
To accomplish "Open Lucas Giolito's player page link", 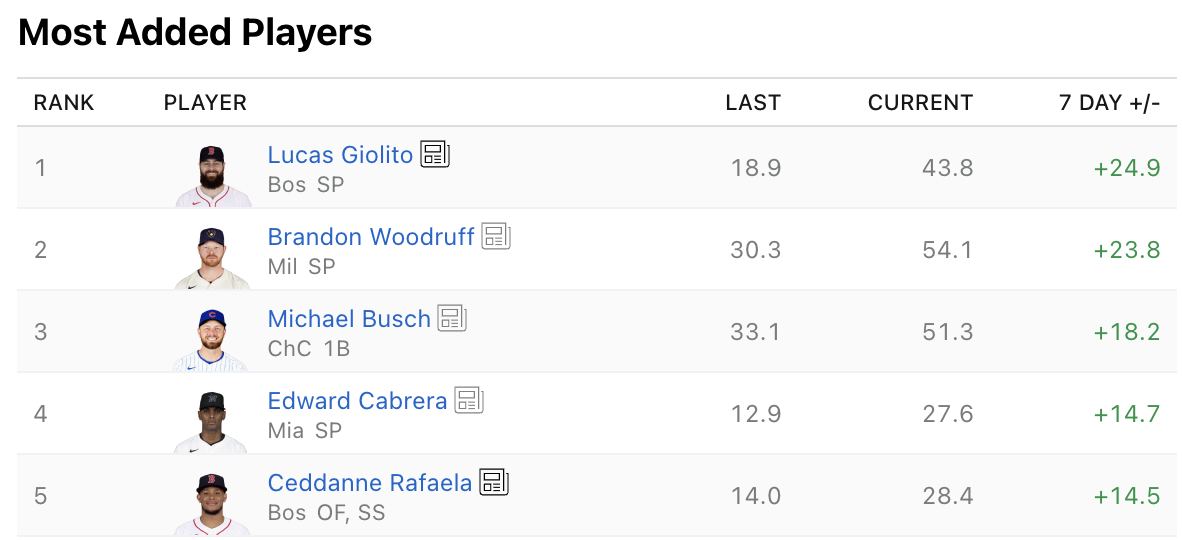I will [x=340, y=155].
